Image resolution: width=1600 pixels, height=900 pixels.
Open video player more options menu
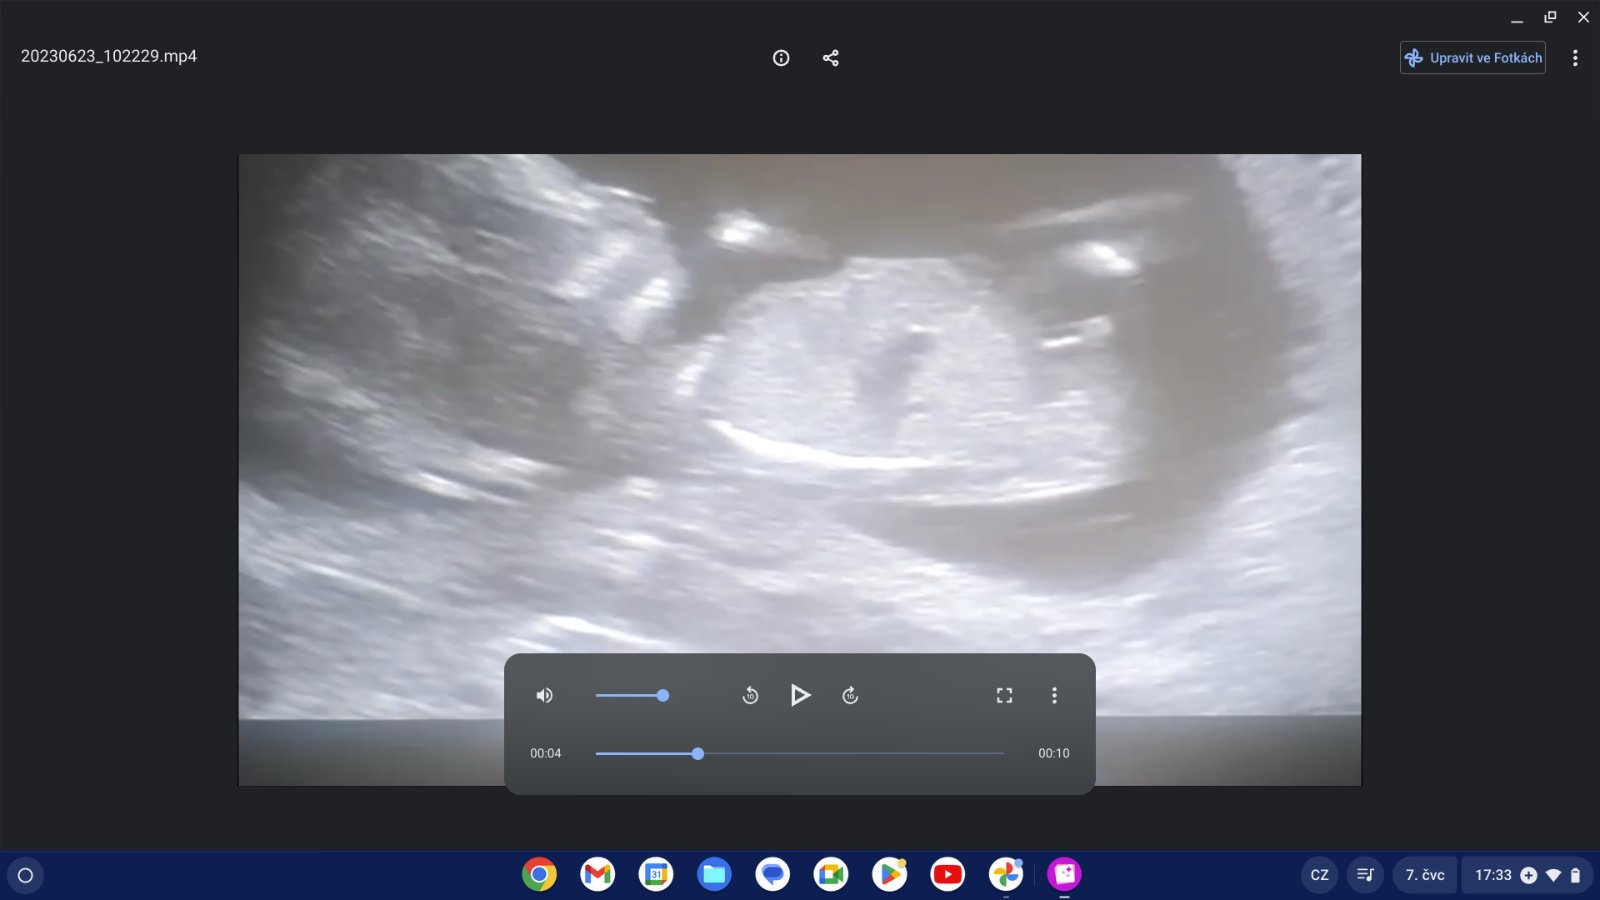[1054, 695]
